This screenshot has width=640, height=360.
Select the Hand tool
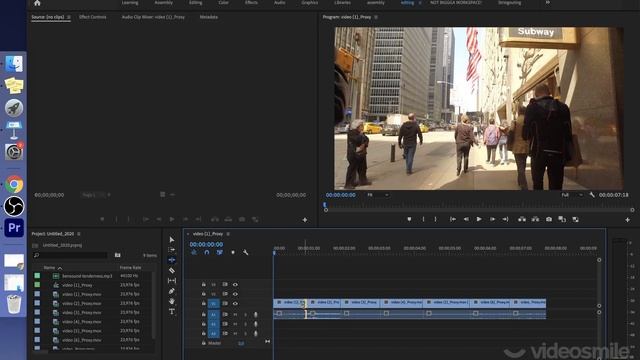click(x=172, y=301)
